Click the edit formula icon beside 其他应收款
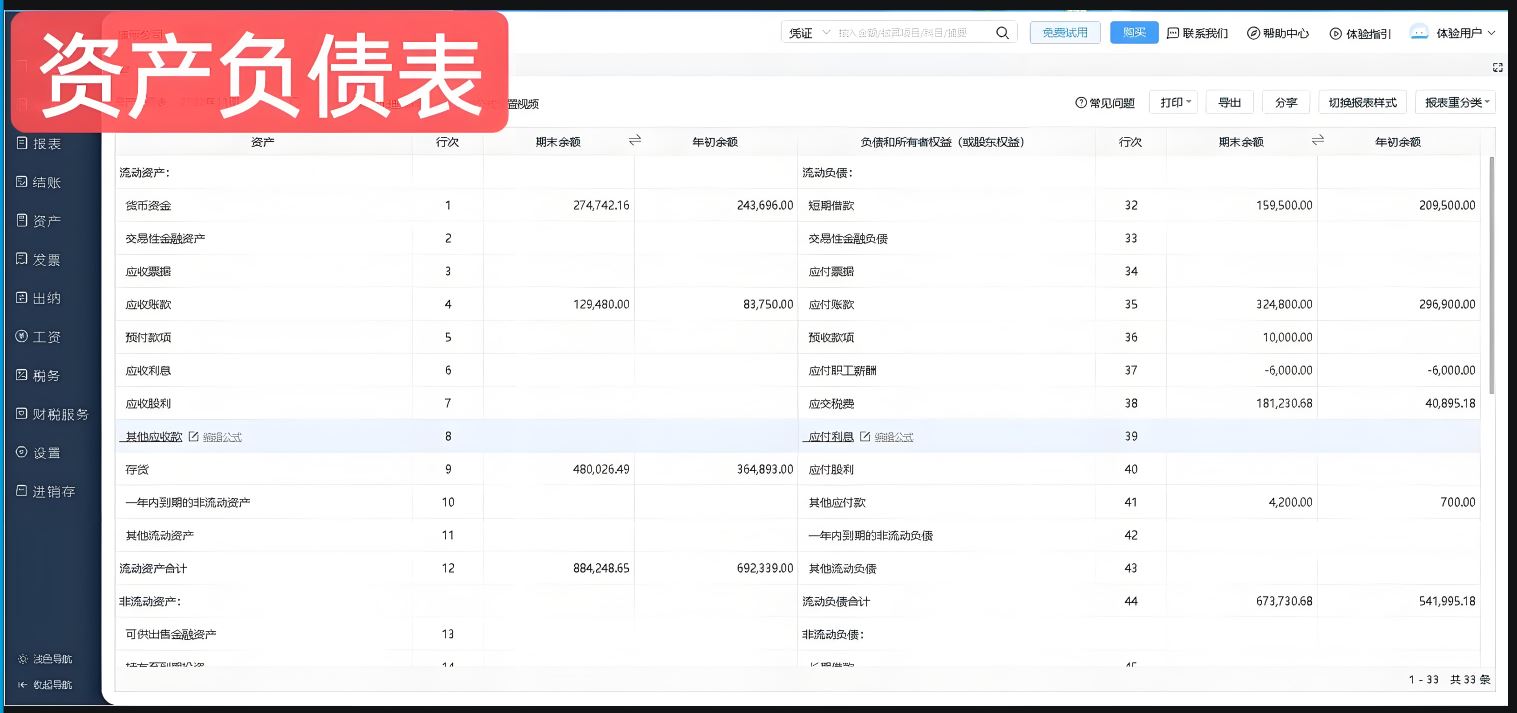This screenshot has height=713, width=1517. tap(193, 437)
